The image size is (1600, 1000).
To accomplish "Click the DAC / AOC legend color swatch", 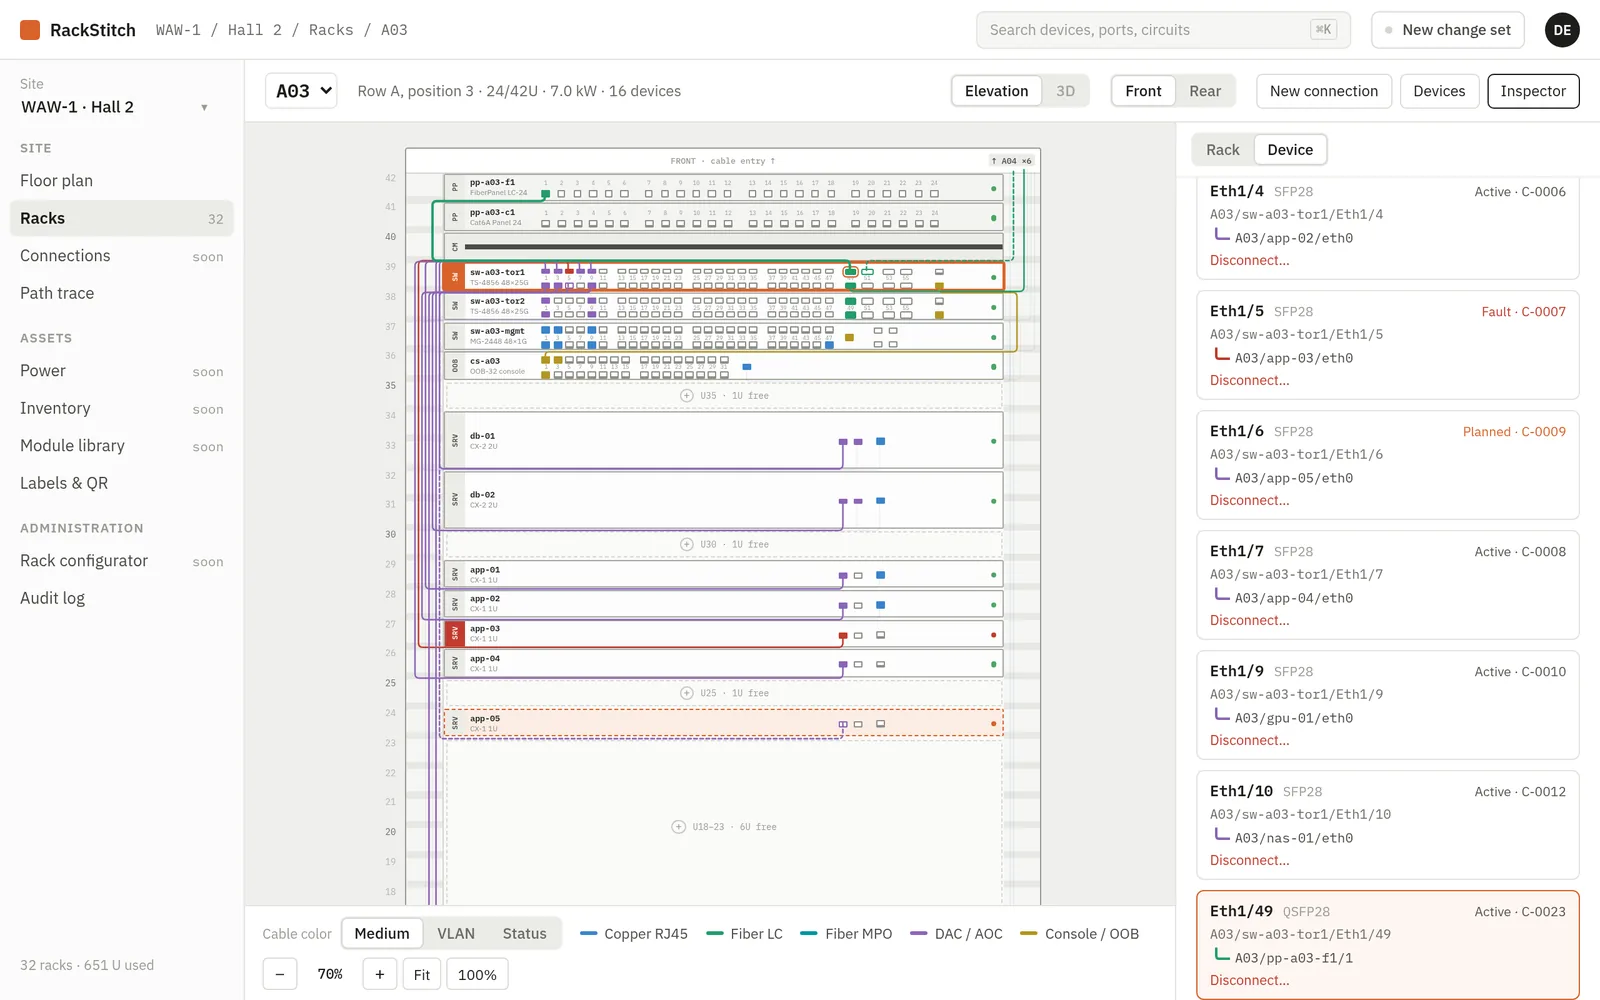I will [918, 934].
